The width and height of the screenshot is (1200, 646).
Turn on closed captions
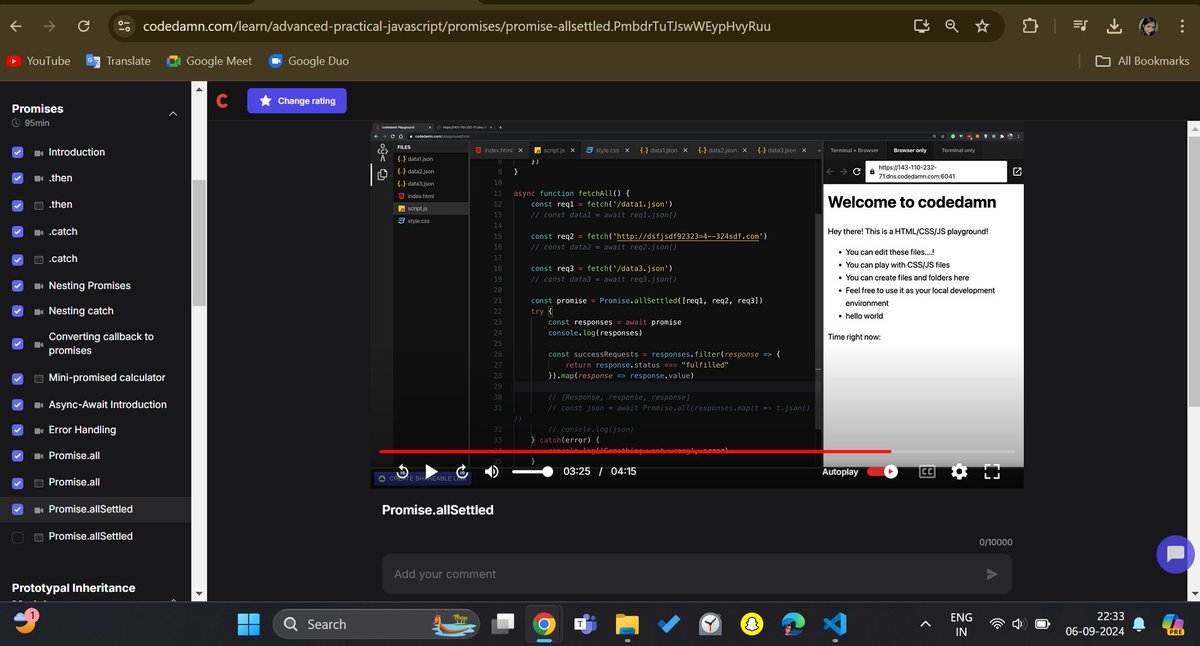coord(927,471)
